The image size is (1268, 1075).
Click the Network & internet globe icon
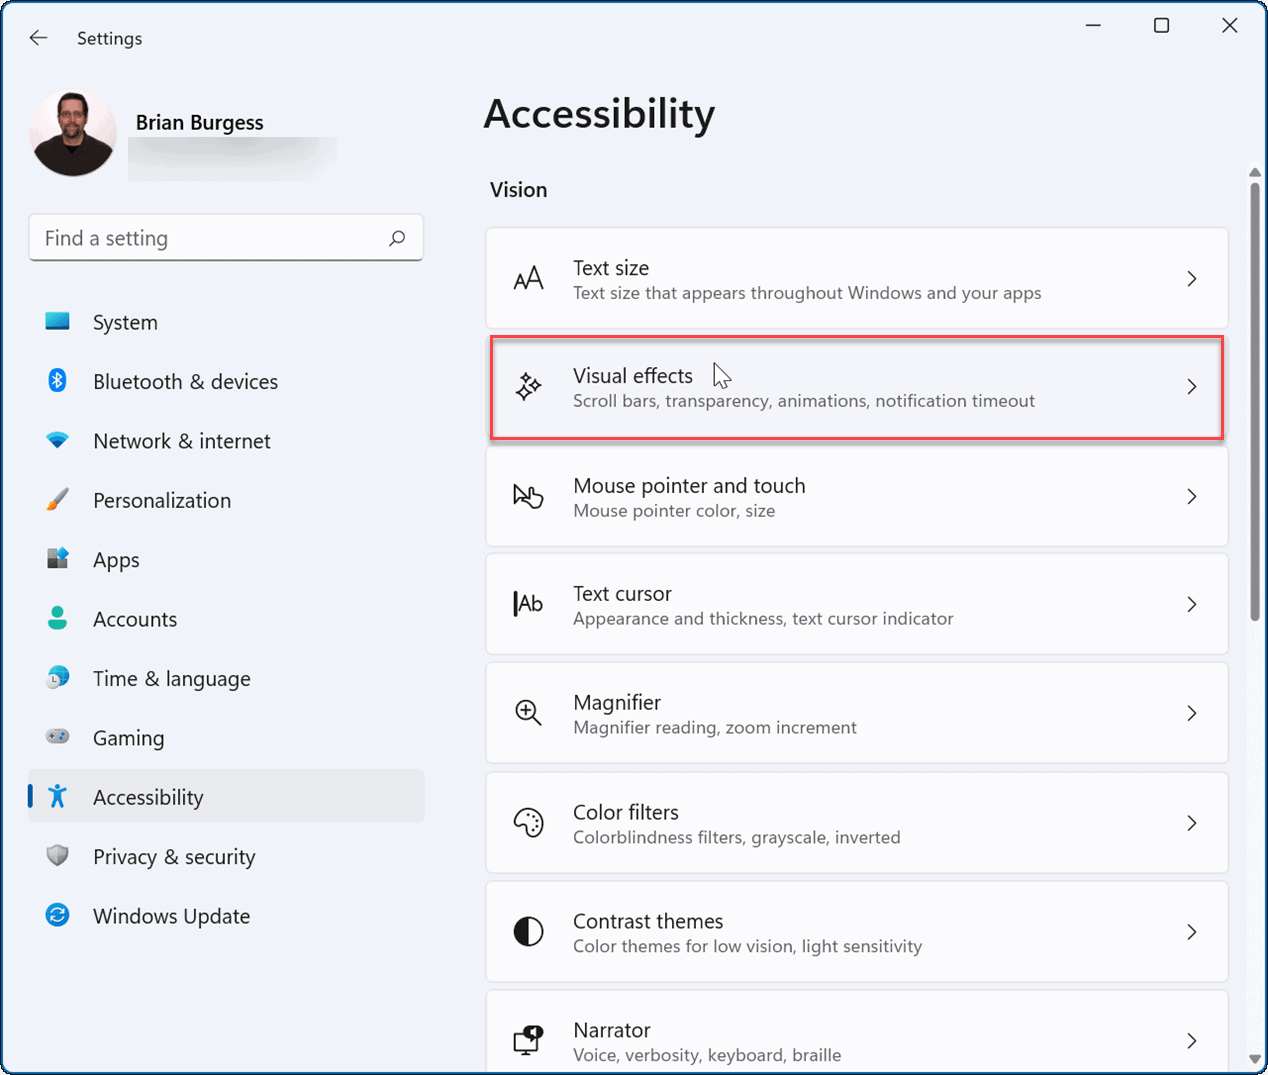pos(57,440)
